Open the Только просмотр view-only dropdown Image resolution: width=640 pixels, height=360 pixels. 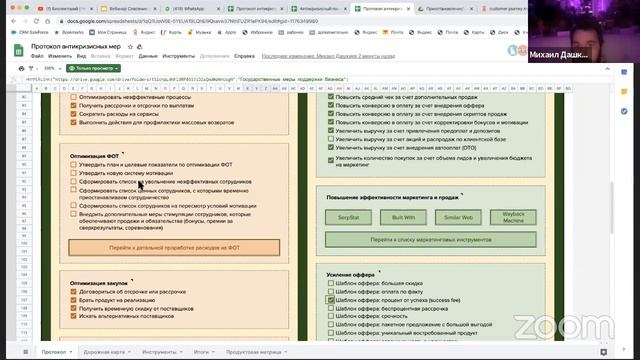tap(93, 69)
